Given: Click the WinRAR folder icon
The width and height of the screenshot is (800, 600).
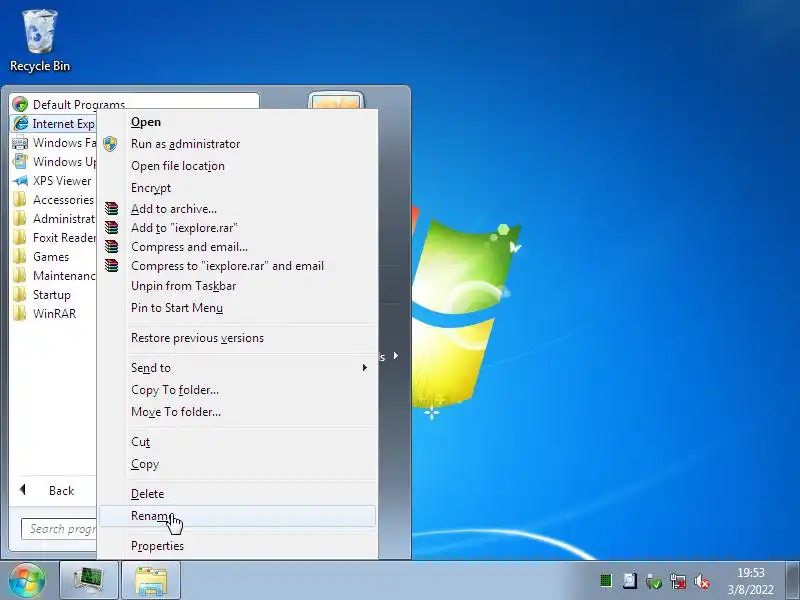Looking at the screenshot, I should click(x=20, y=314).
